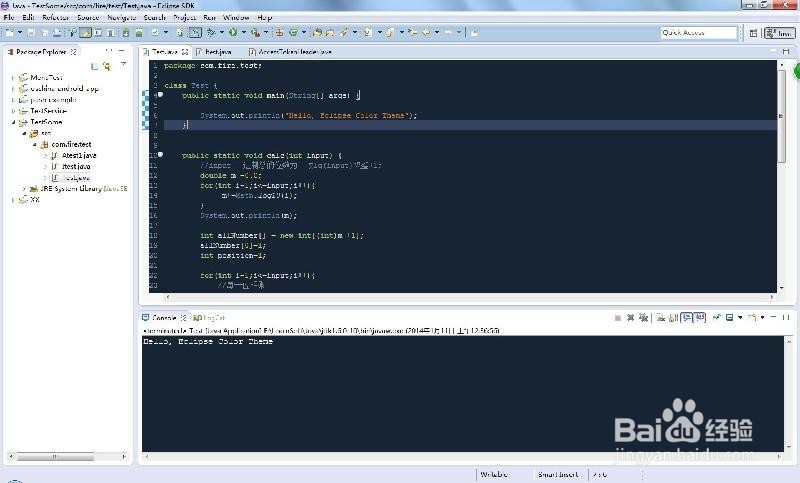Collapse the TestSome project node
The height and width of the screenshot is (483, 800).
(x=13, y=122)
